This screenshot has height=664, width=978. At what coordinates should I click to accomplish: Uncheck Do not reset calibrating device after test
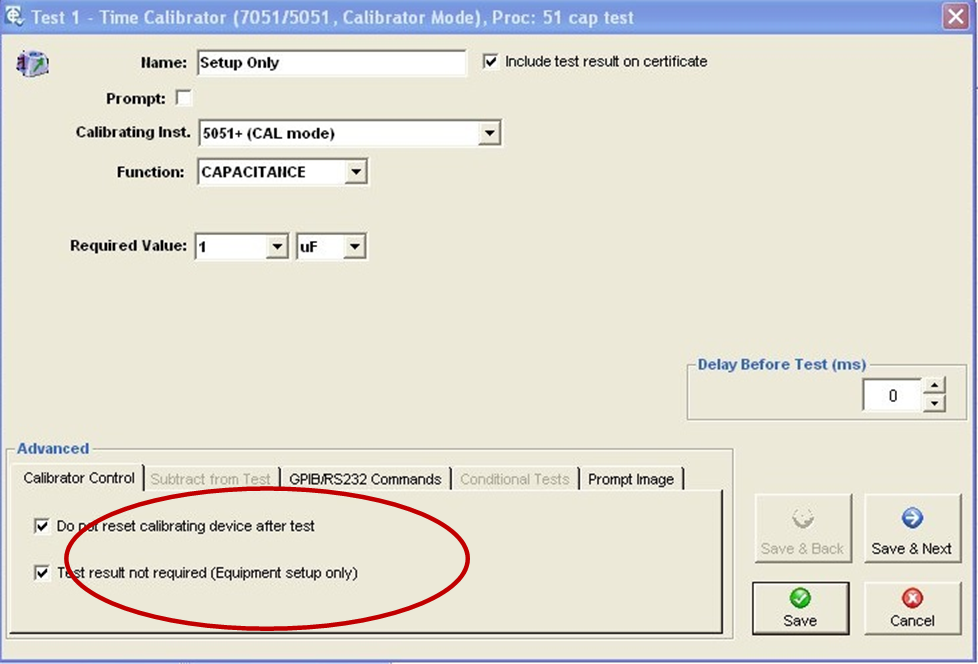point(42,525)
